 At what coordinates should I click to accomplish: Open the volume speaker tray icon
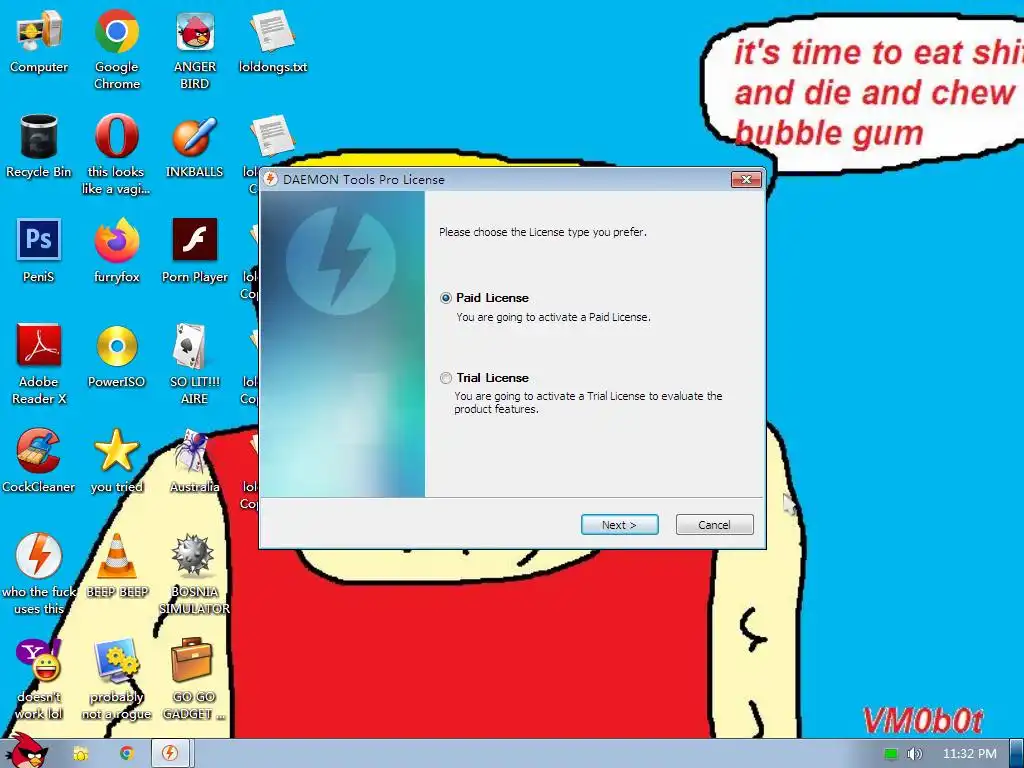pyautogui.click(x=914, y=754)
